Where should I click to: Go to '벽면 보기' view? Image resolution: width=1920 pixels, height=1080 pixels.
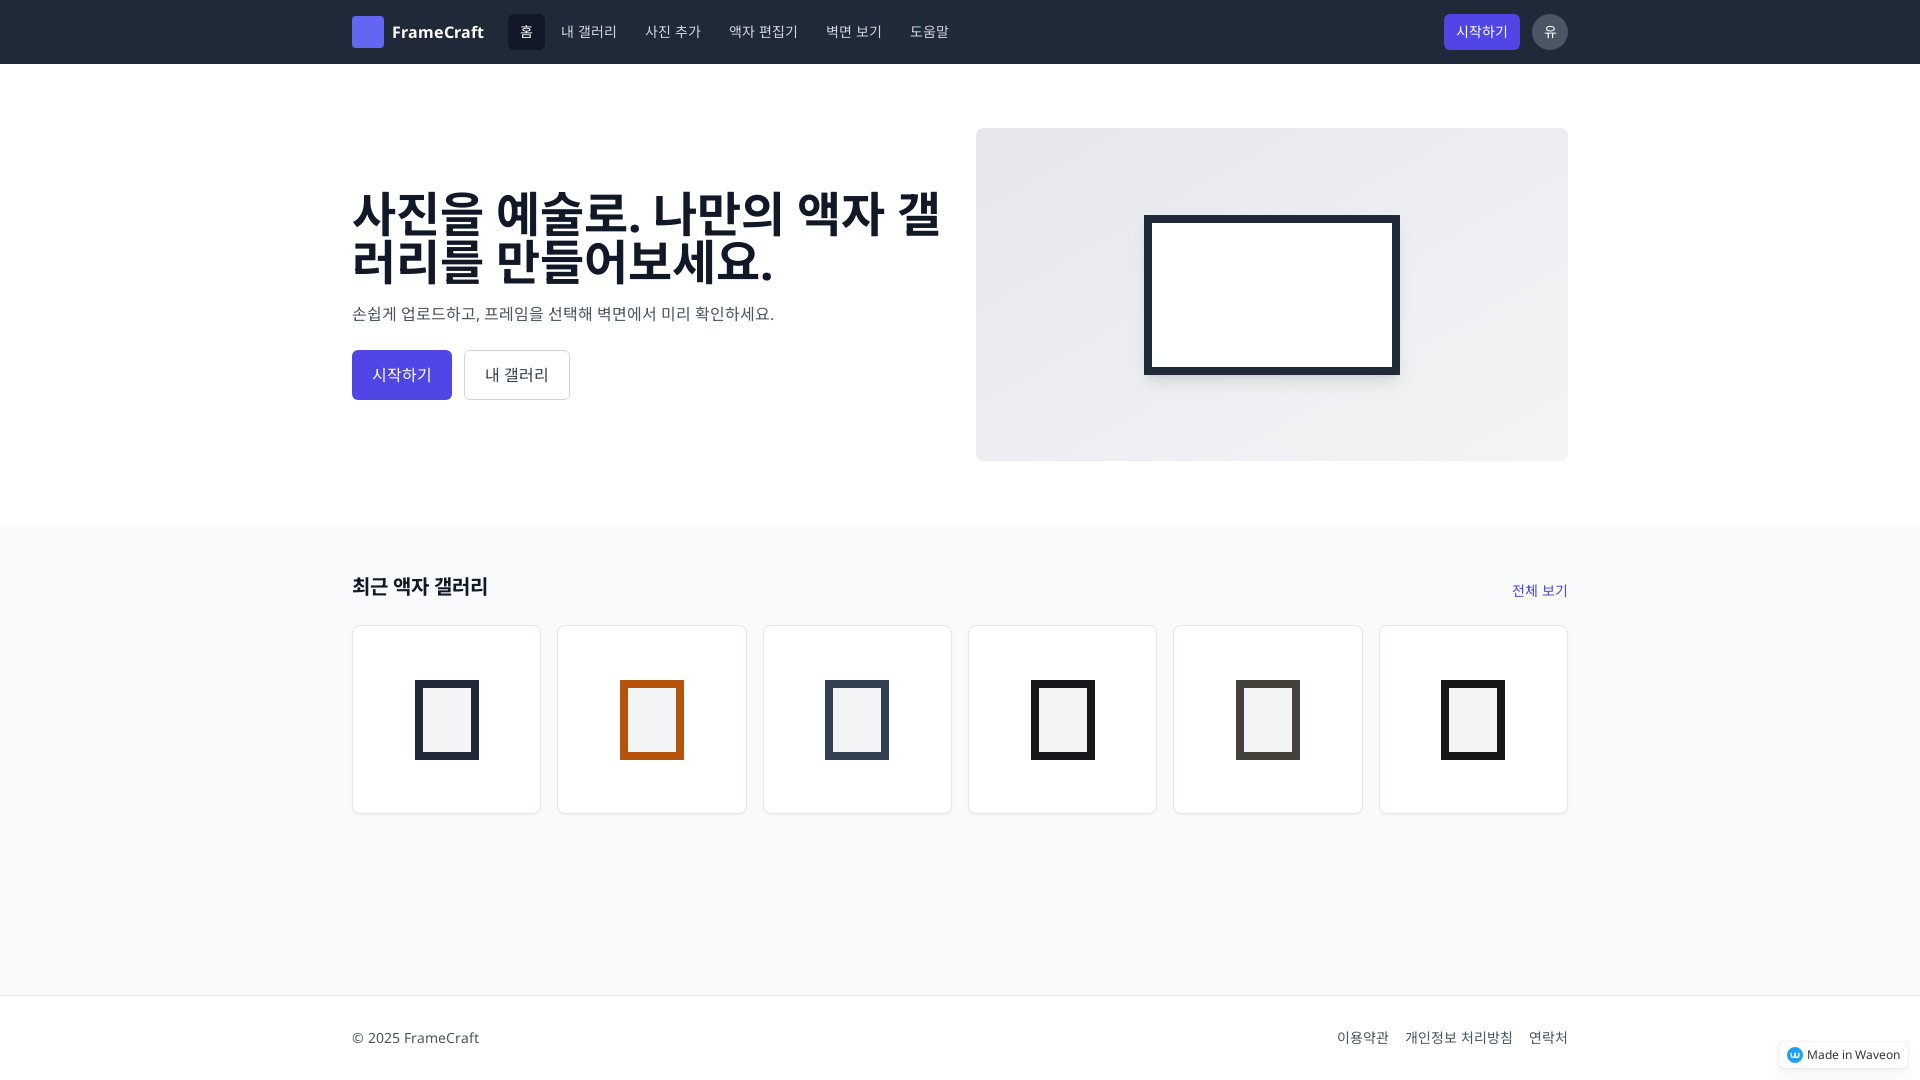pos(853,31)
